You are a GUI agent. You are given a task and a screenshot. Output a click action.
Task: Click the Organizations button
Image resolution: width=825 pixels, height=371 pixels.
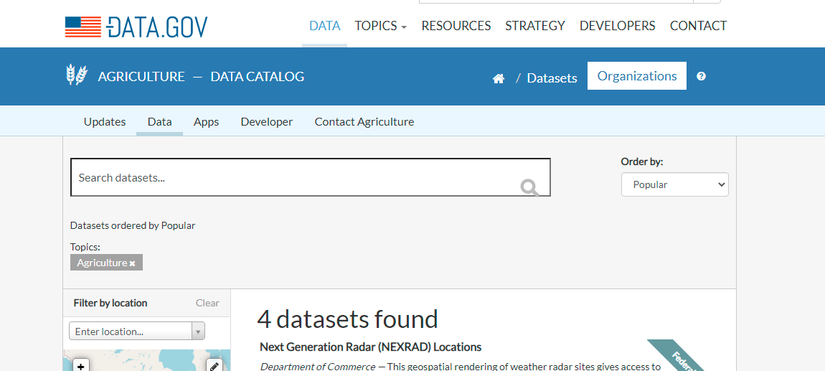pos(637,76)
